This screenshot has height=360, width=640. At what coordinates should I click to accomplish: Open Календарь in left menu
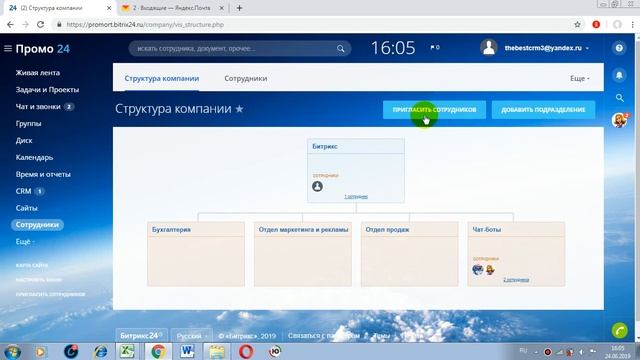(34, 157)
